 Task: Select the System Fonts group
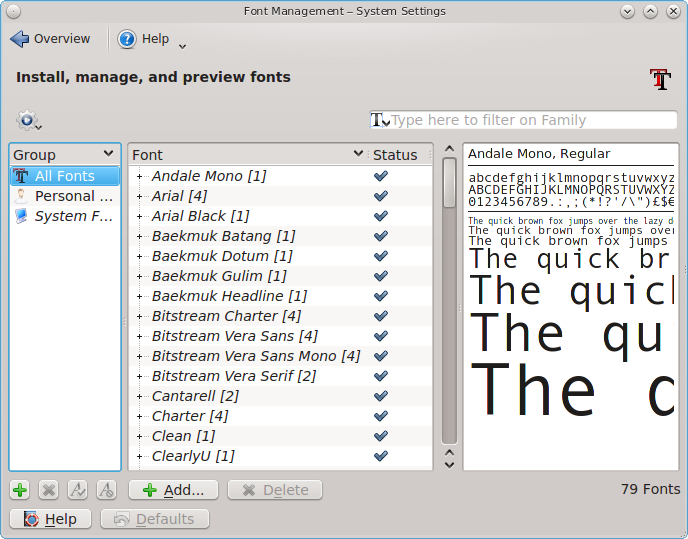64,216
